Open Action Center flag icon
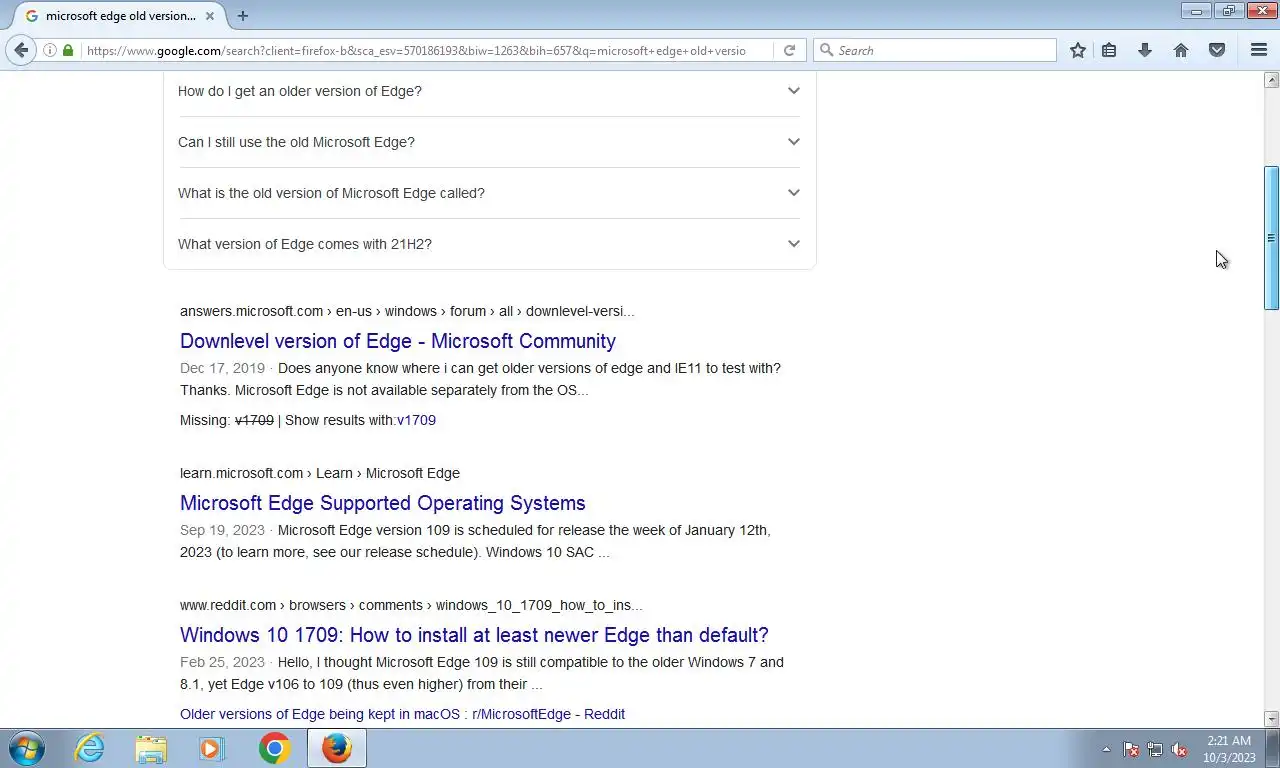This screenshot has width=1280, height=768. point(1131,749)
